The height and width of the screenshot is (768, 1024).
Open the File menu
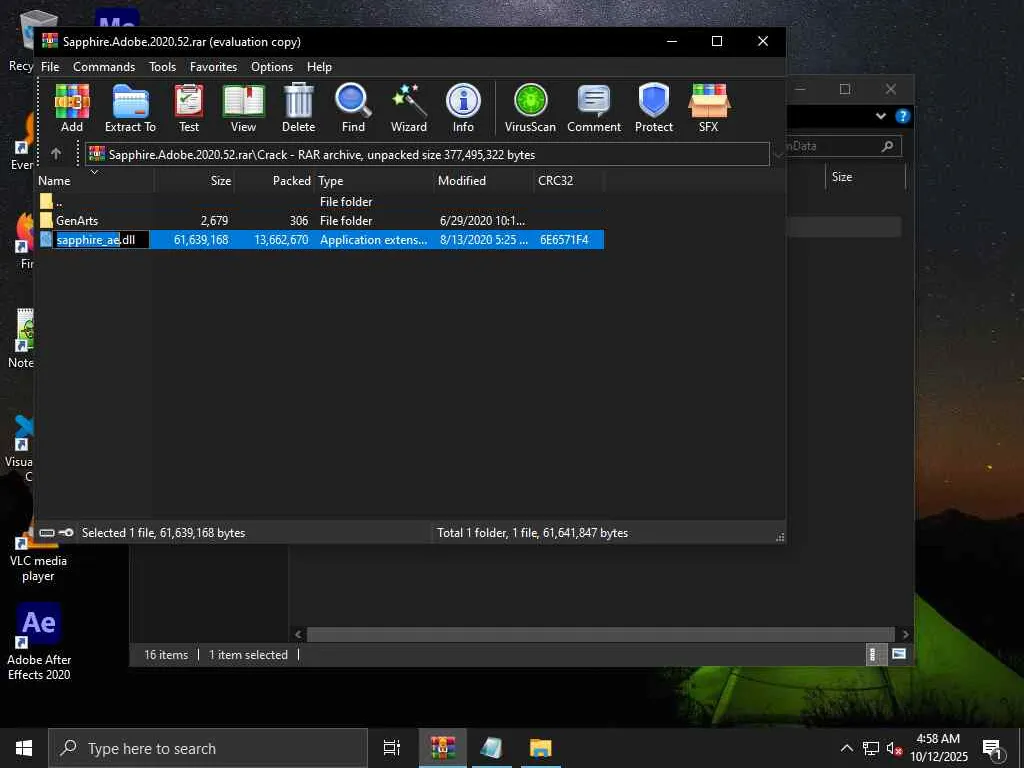pyautogui.click(x=50, y=67)
